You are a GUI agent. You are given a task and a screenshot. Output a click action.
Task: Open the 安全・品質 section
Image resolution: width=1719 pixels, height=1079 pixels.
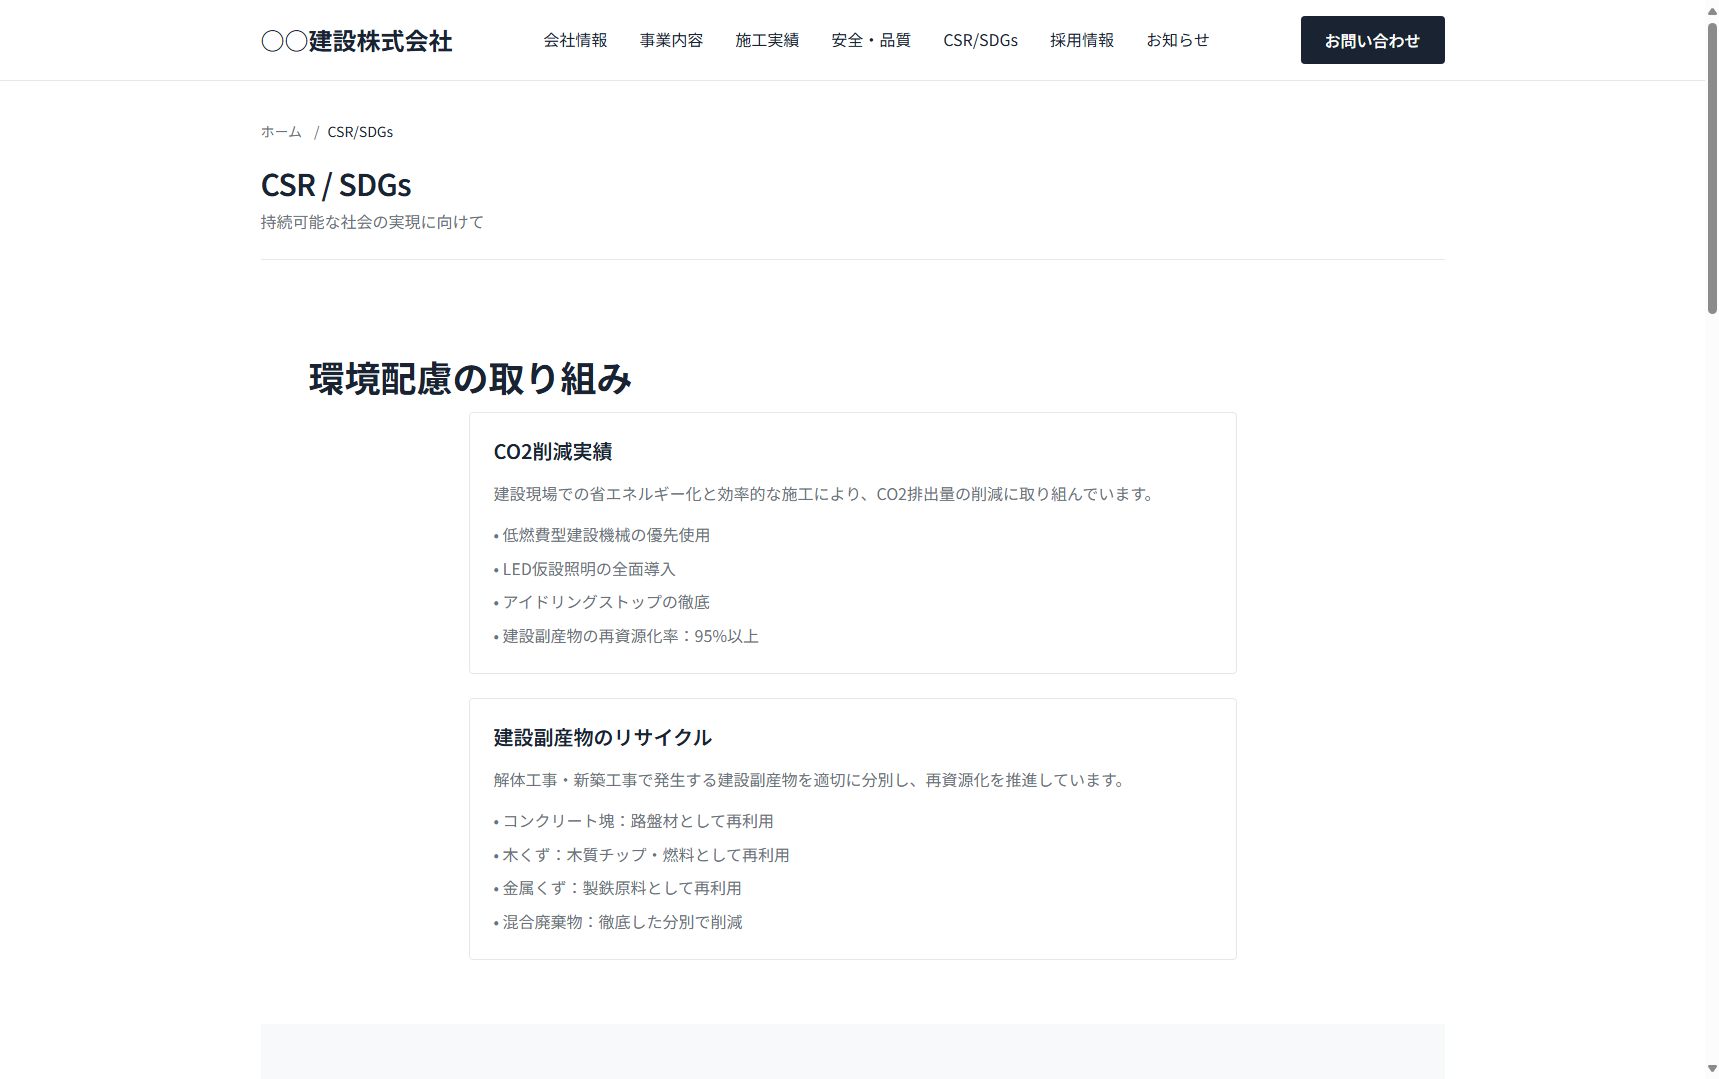[x=870, y=41]
